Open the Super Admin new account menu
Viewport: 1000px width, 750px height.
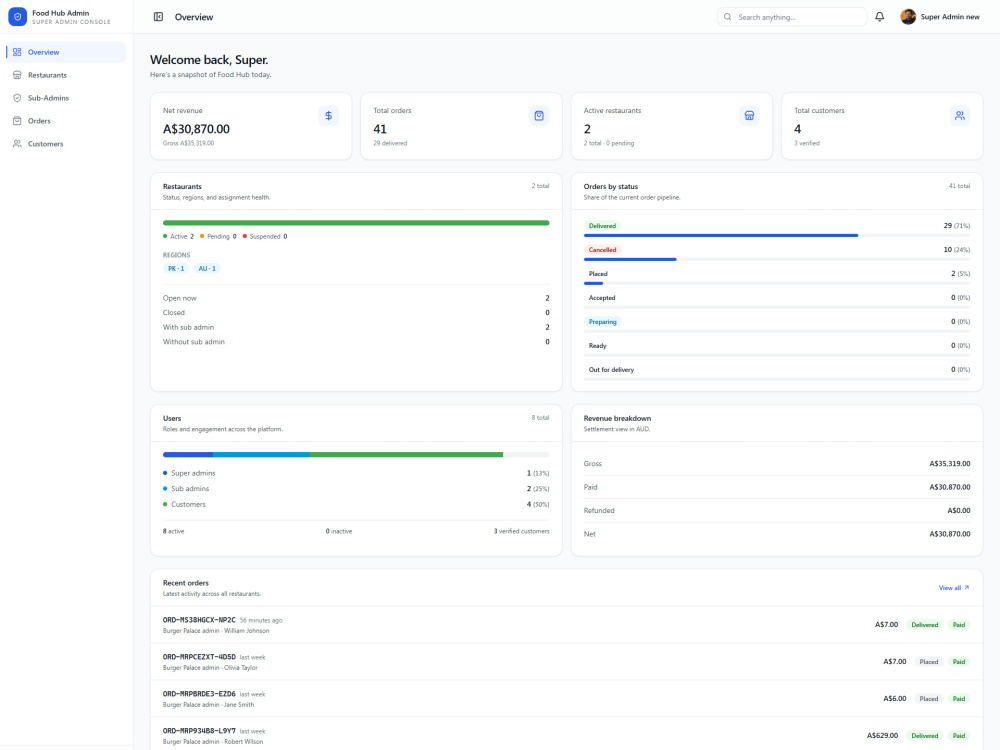[940, 17]
